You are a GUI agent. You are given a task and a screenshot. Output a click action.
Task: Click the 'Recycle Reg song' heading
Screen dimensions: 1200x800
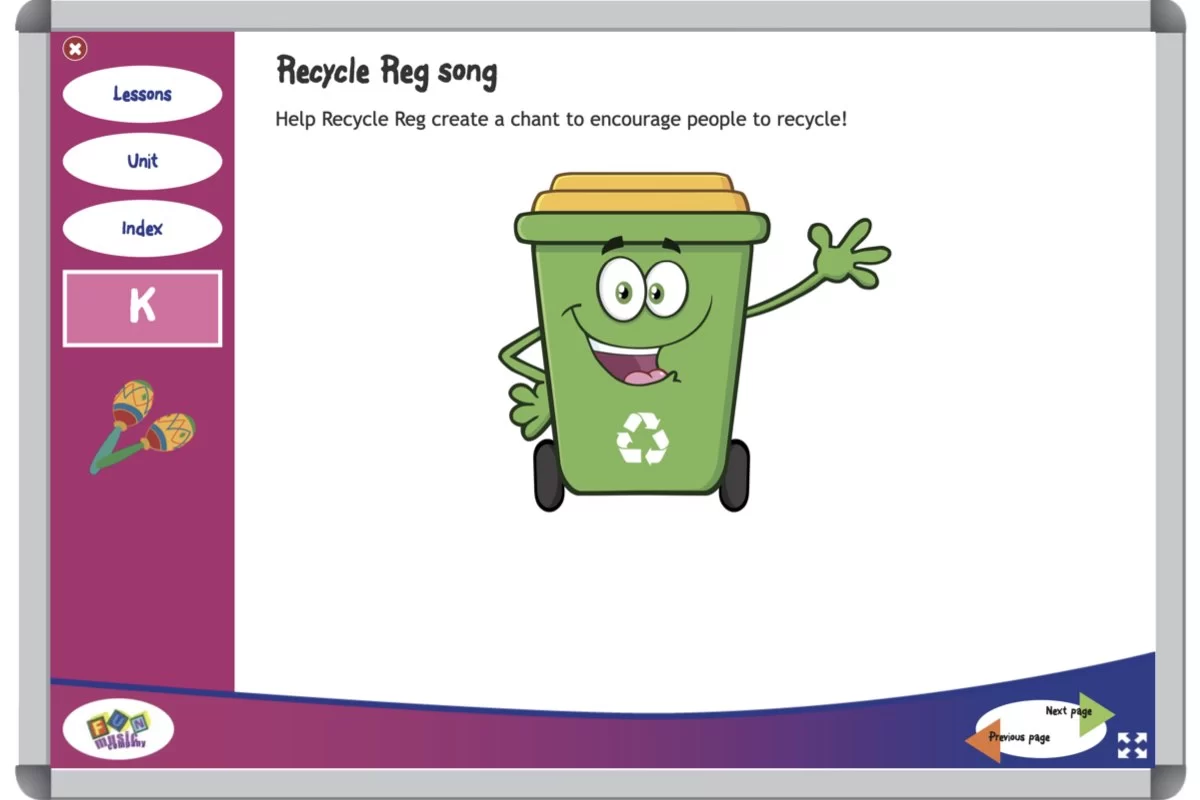(x=386, y=72)
